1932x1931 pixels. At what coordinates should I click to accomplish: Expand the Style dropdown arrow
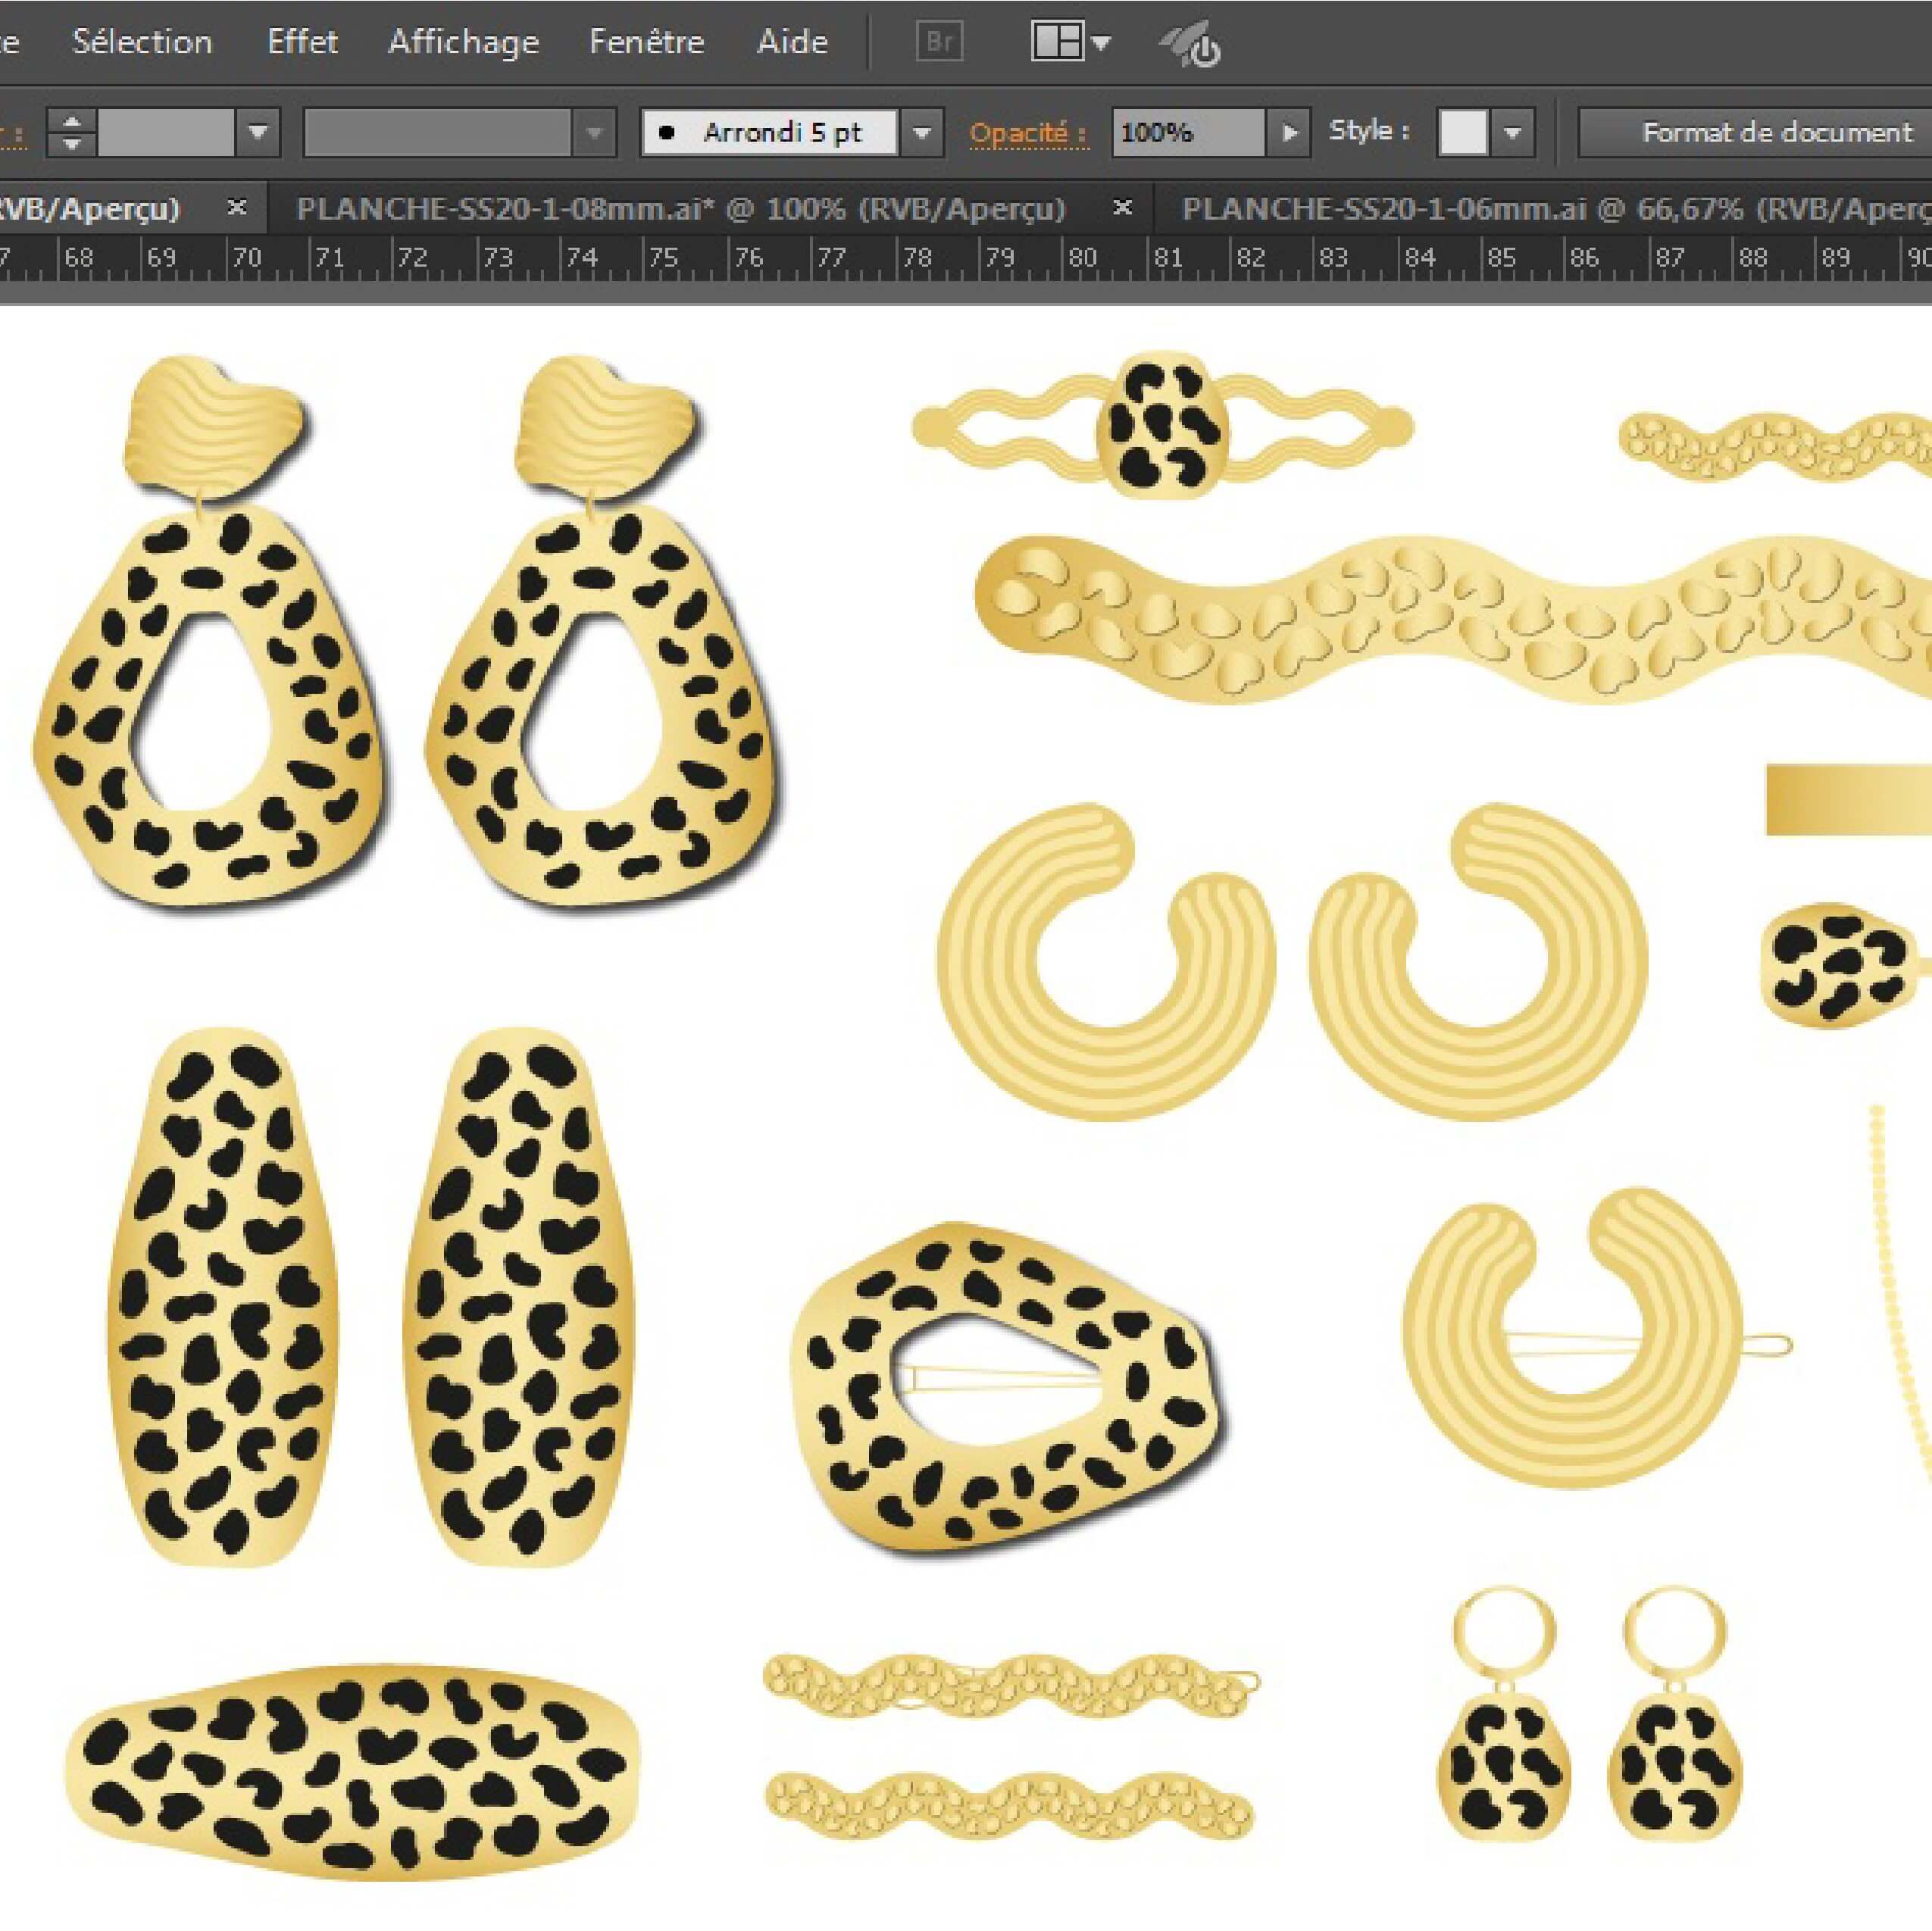(1512, 132)
